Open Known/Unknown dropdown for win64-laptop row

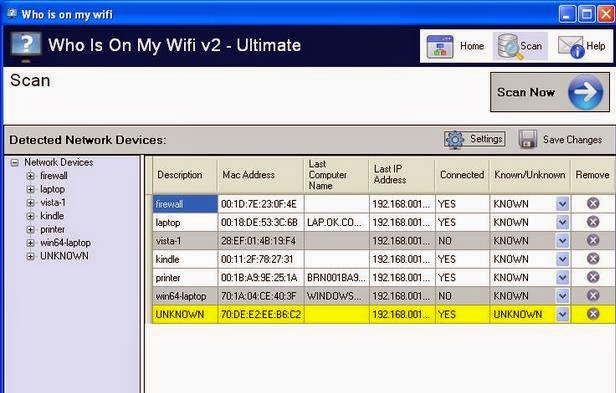(563, 296)
